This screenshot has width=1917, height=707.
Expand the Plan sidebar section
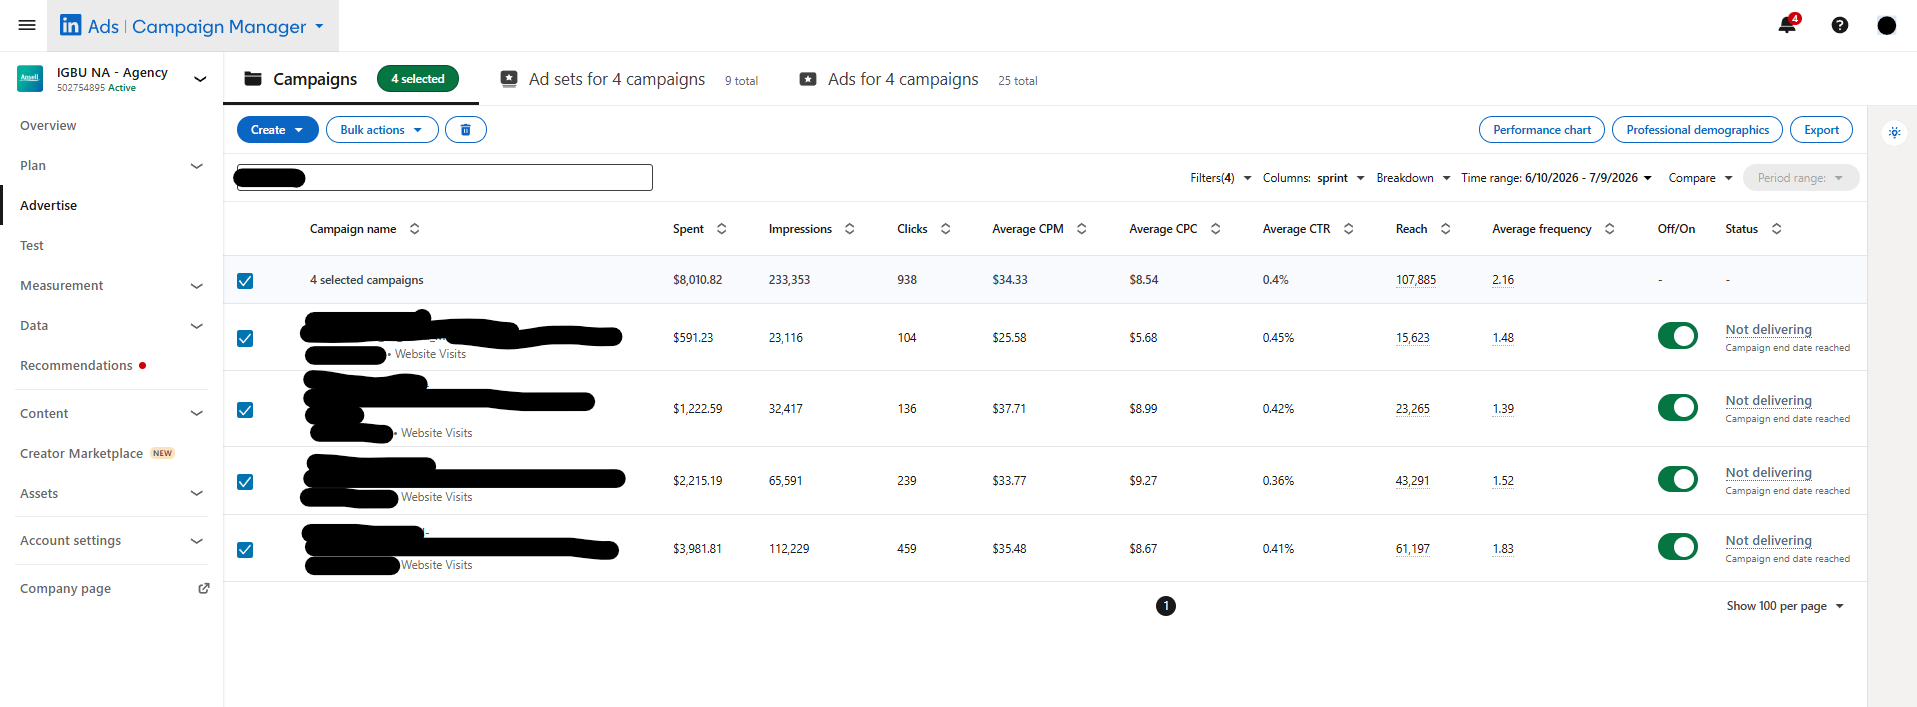point(197,166)
